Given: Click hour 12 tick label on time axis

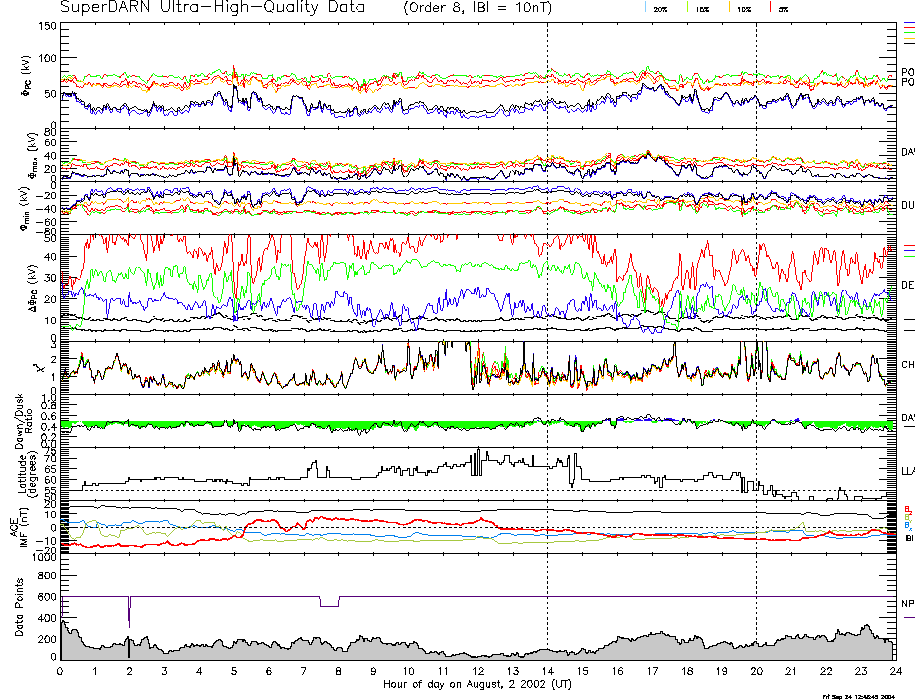Looking at the screenshot, I should coord(477,671).
